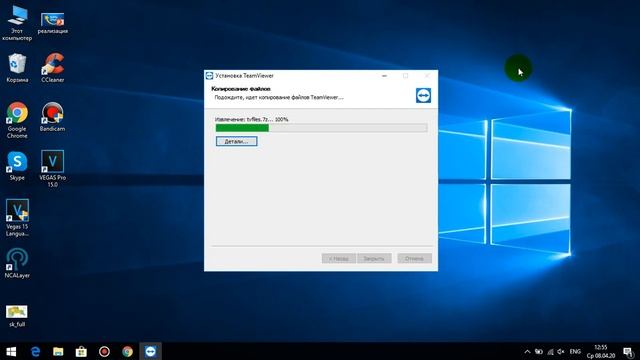The image size is (640, 360).
Task: Launch CCleaner from the desktop
Action: click(52, 68)
